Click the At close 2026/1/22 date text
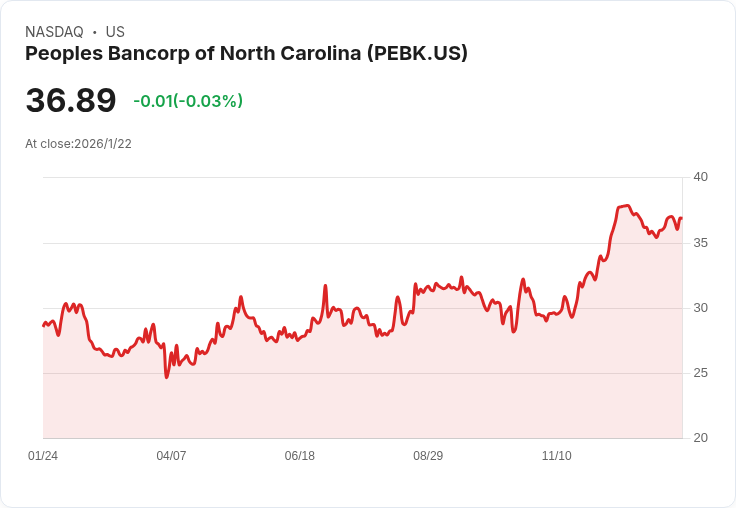 (x=78, y=144)
